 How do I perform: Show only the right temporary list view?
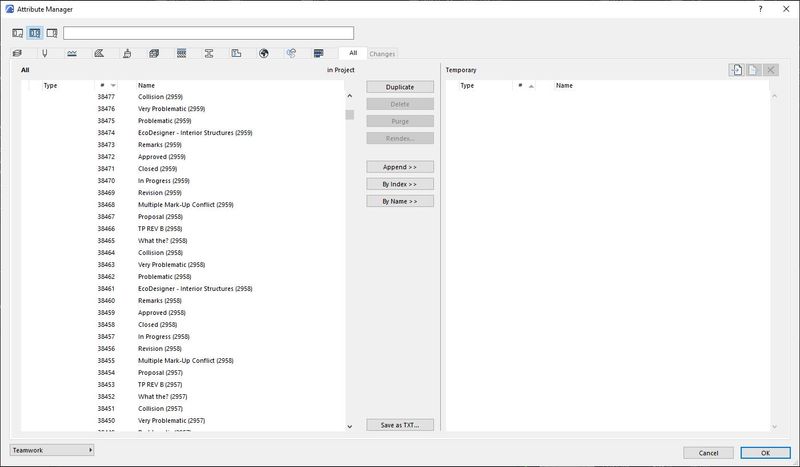(x=52, y=33)
